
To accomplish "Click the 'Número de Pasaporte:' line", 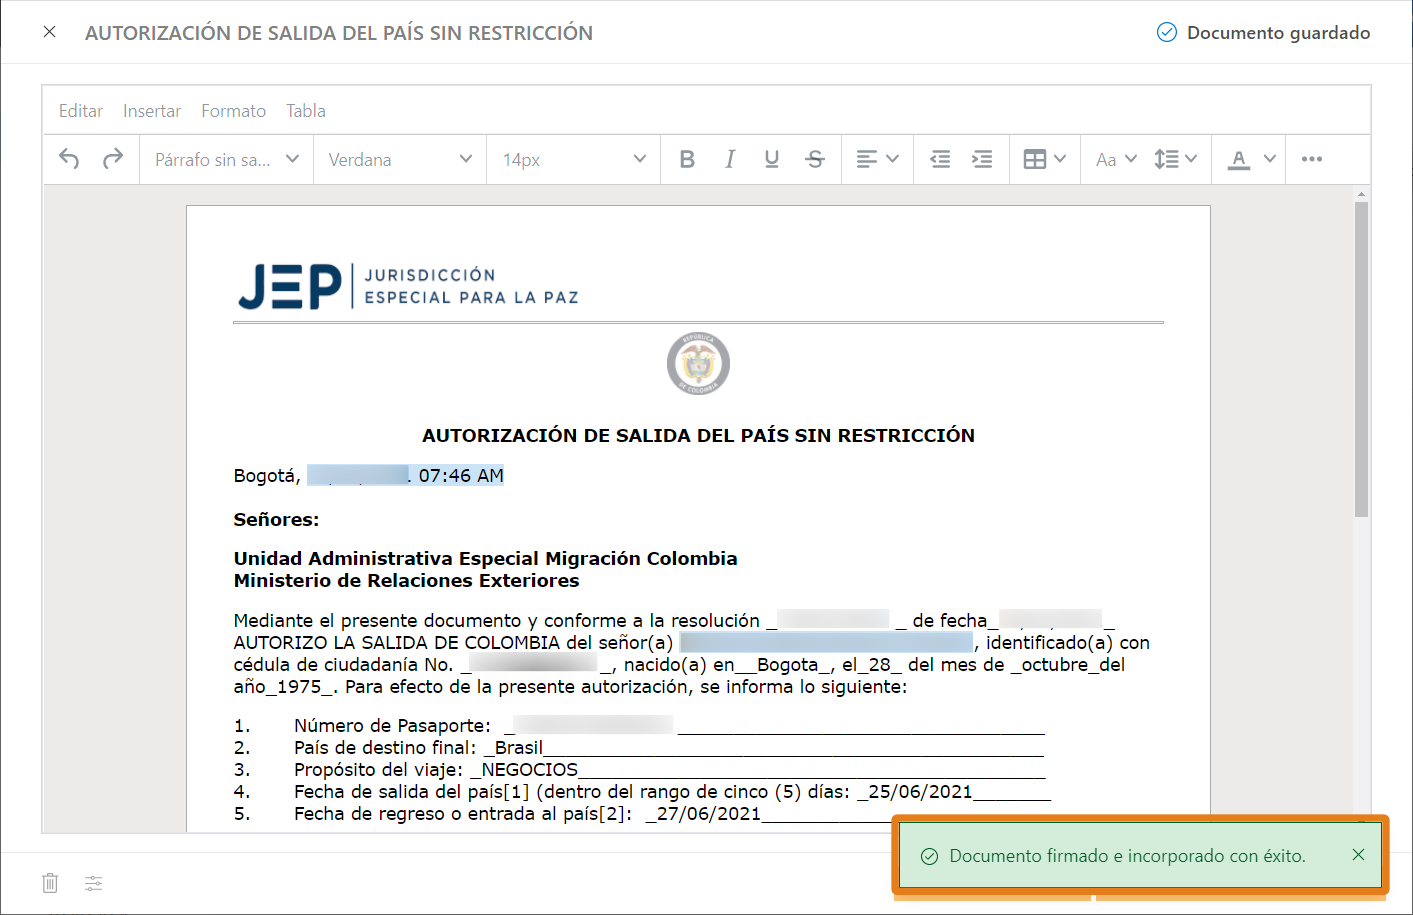I will pos(639,726).
